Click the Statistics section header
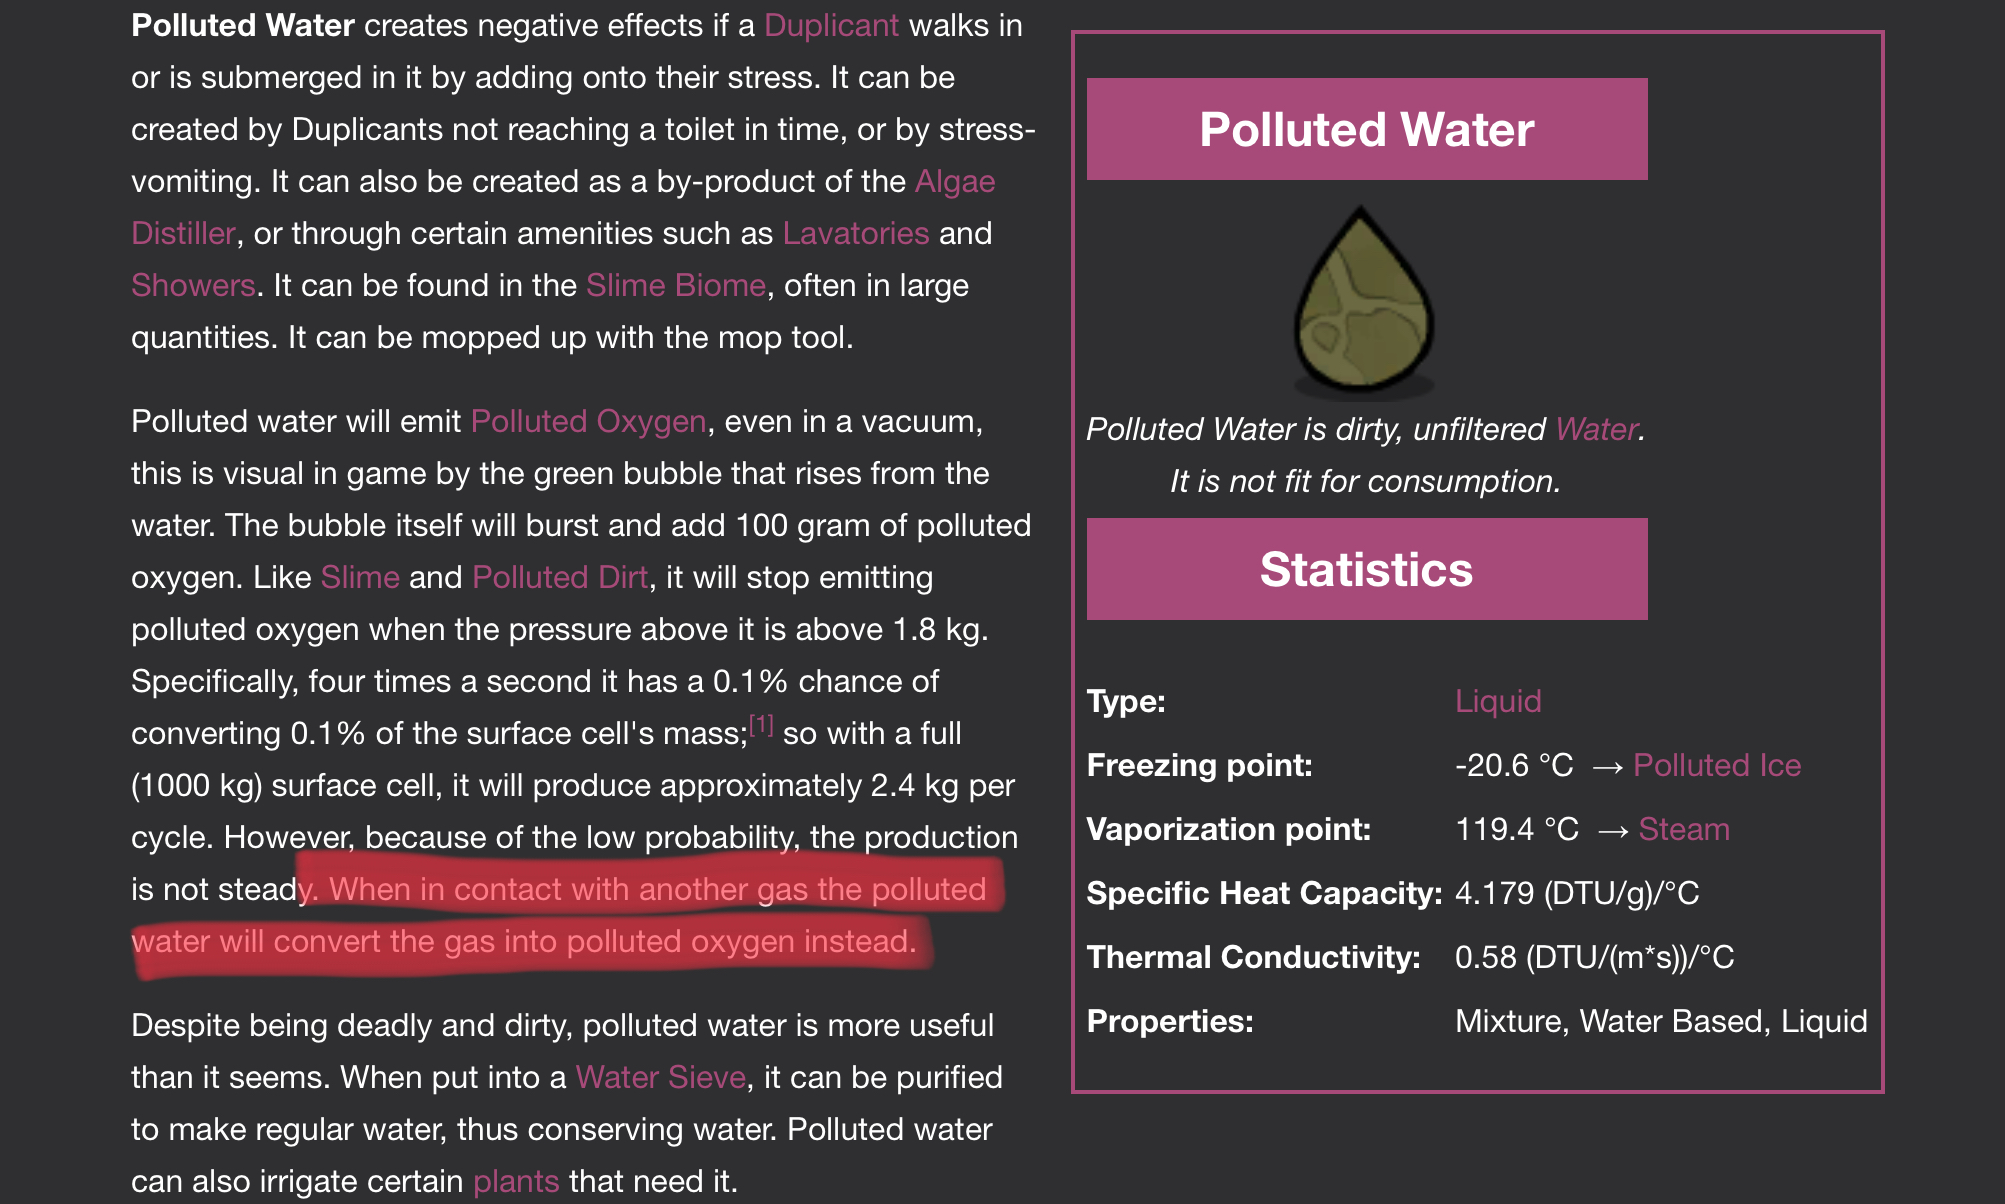Screen dimensions: 2005x1204 coord(1366,570)
